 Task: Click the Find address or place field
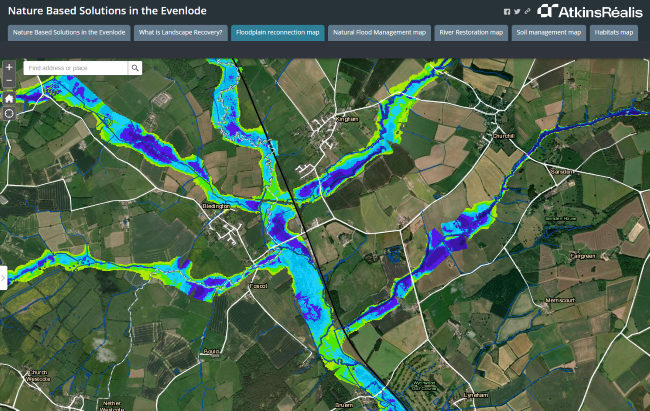point(76,68)
